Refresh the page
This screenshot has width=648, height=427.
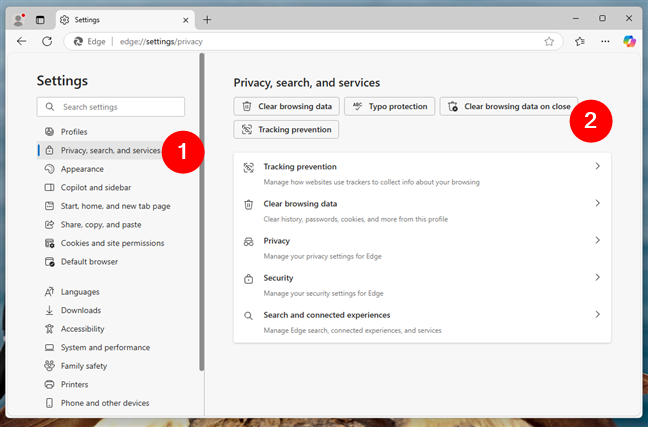[47, 41]
